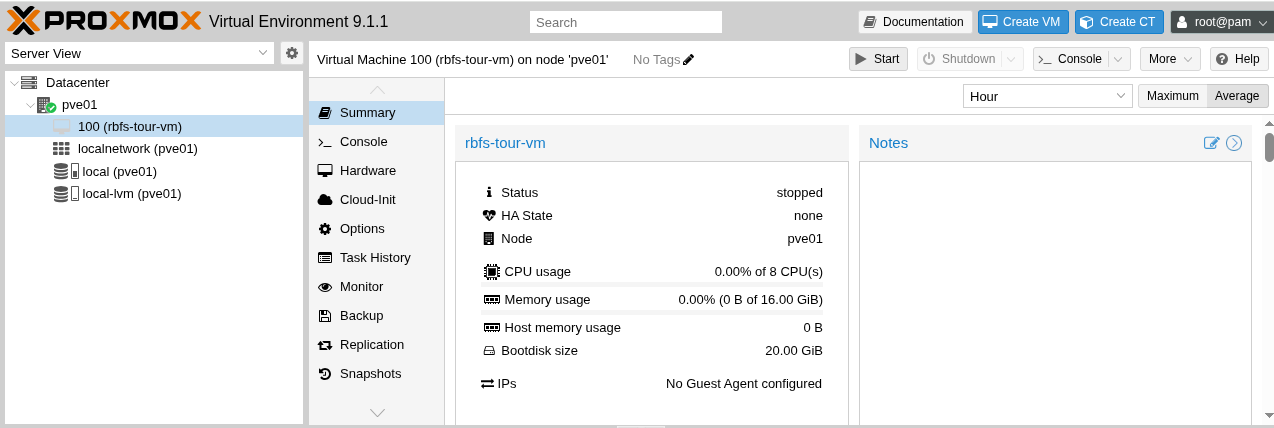The image size is (1274, 428).
Task: Click the '0.00% of 8 CPU(s)' value
Action: tap(769, 271)
